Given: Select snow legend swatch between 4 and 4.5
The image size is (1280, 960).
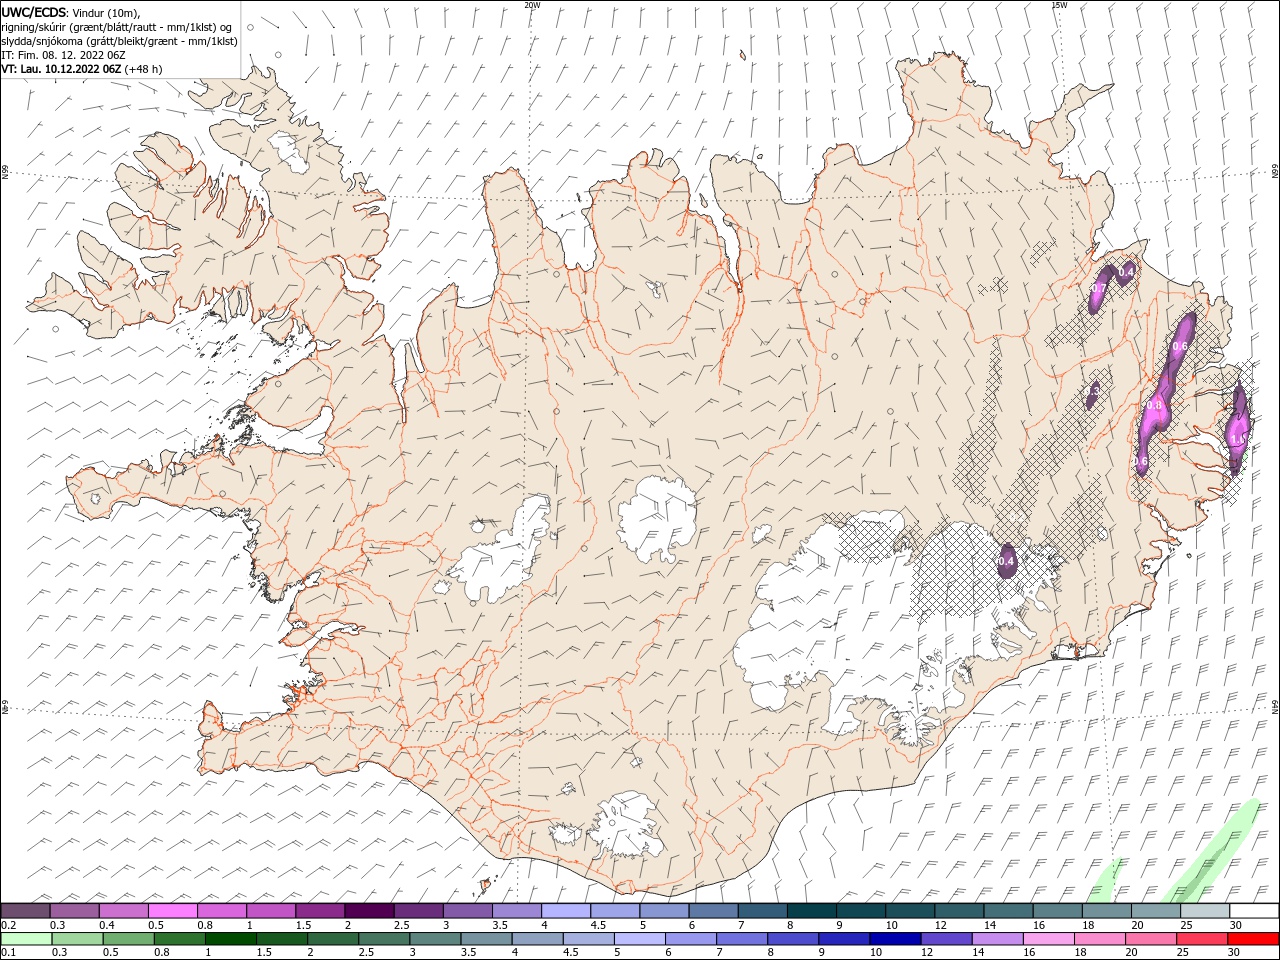Looking at the screenshot, I should [x=566, y=910].
